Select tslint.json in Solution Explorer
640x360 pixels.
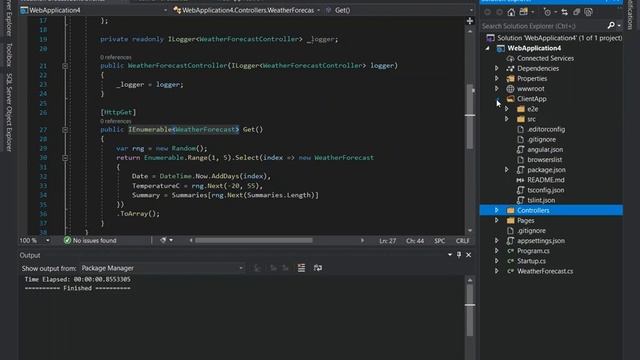pos(541,200)
